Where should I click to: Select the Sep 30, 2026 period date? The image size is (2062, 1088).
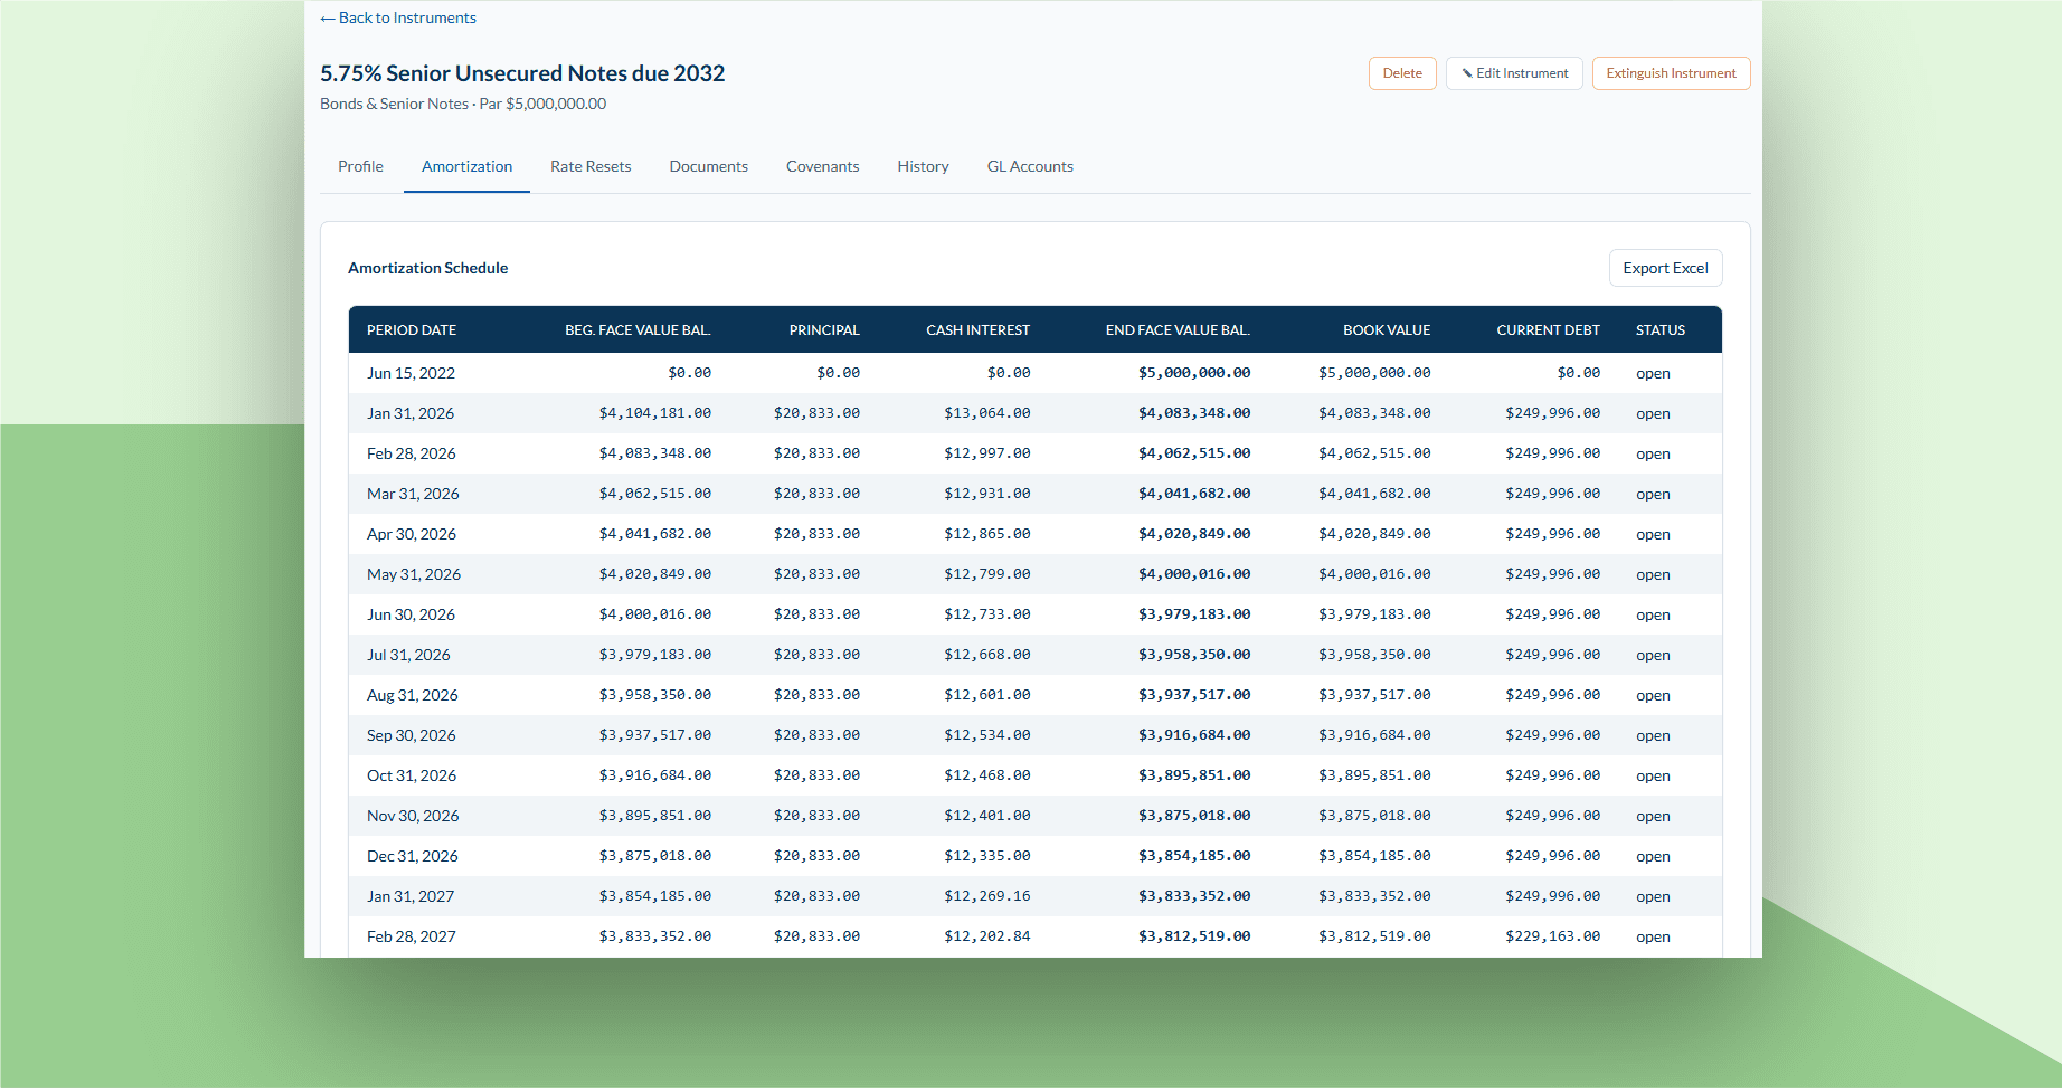[411, 736]
